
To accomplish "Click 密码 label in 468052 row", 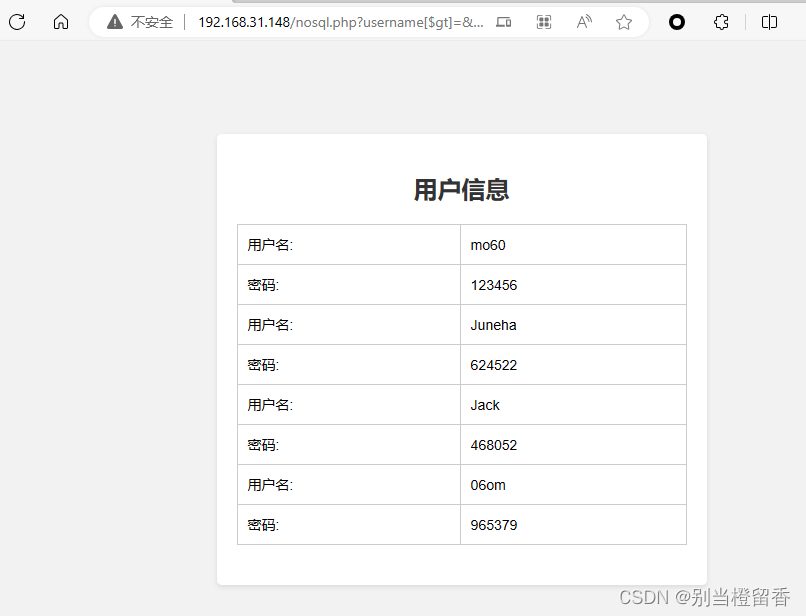I will click(x=263, y=445).
